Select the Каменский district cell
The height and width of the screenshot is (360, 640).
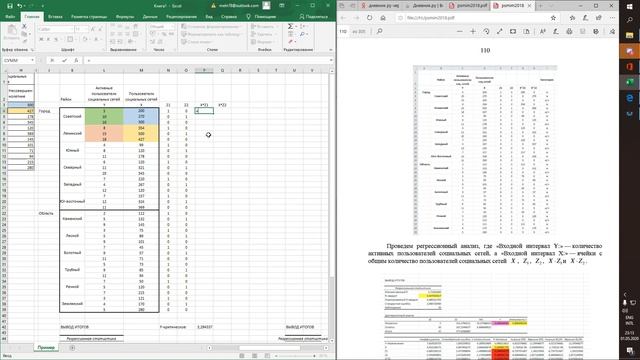point(72,219)
